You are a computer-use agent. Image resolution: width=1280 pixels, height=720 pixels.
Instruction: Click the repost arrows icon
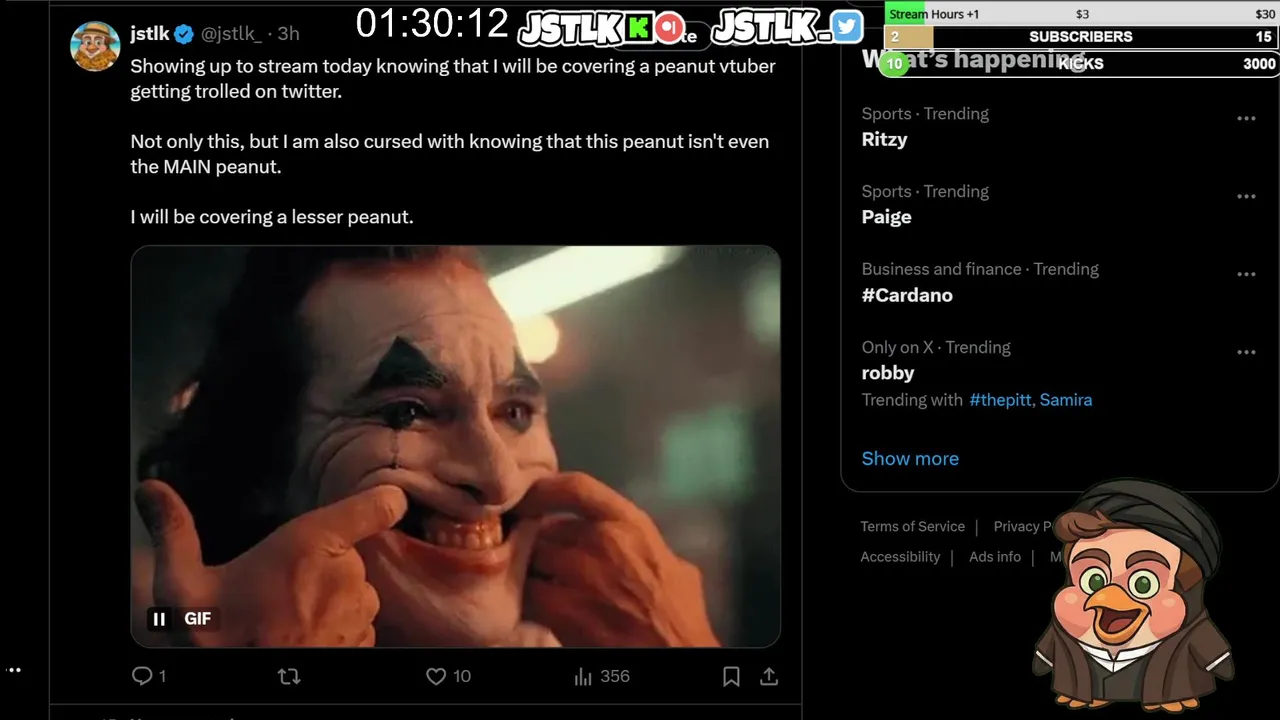click(289, 677)
